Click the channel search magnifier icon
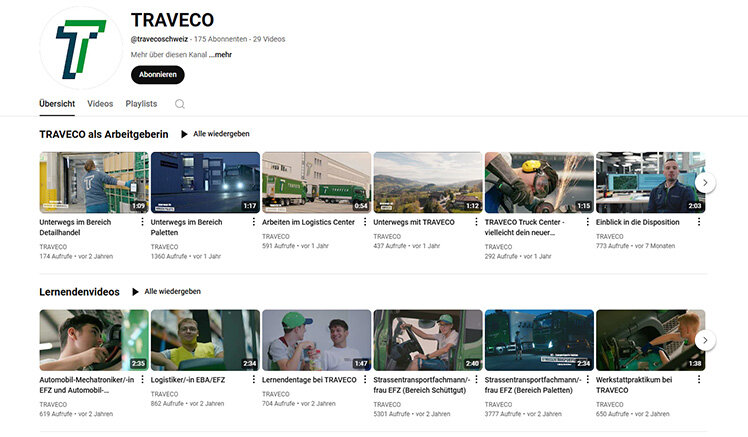Screen dimensions: 748x437 tap(180, 104)
